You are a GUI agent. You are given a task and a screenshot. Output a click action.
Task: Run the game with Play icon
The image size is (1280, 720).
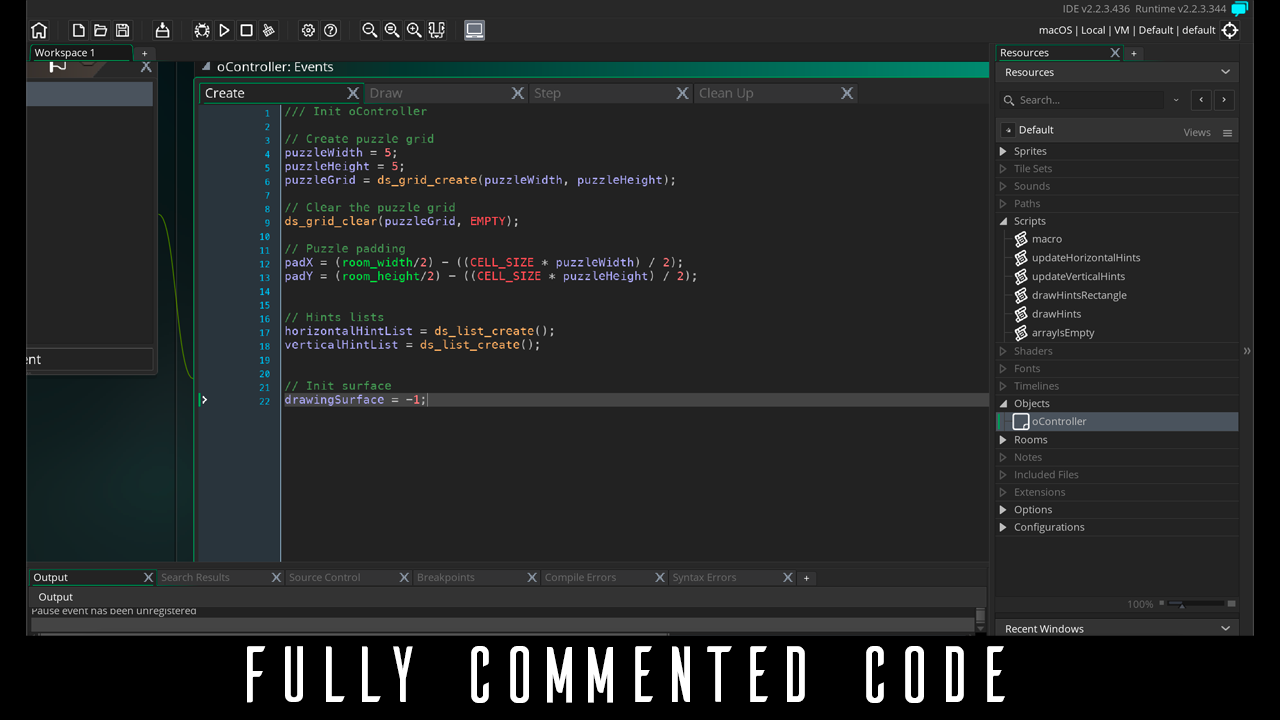click(224, 31)
